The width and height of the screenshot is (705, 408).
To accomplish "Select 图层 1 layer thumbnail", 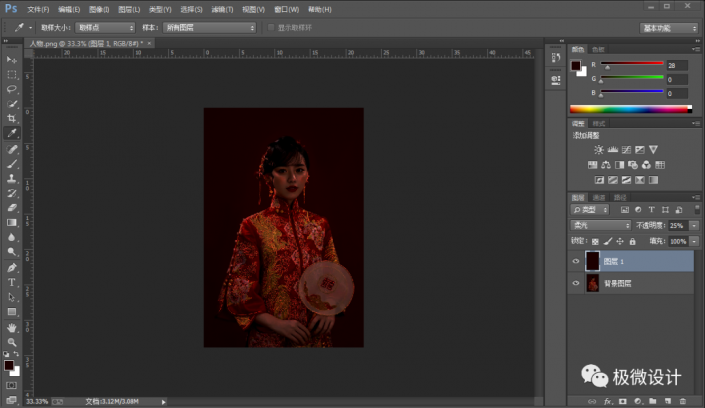I will click(x=593, y=261).
